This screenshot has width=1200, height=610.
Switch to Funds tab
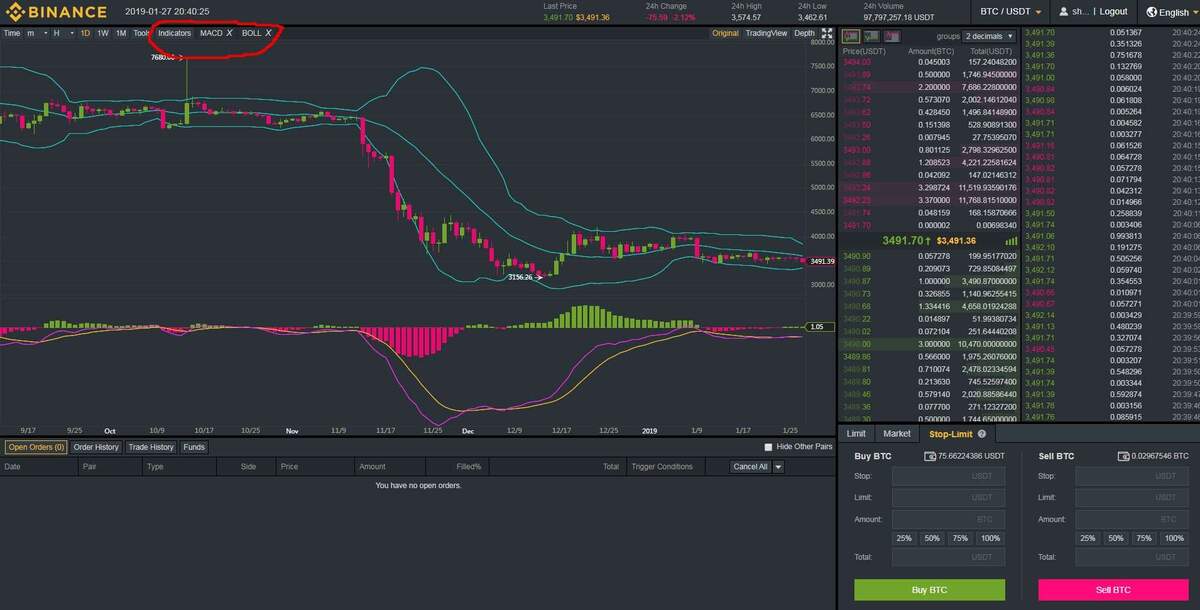(194, 447)
